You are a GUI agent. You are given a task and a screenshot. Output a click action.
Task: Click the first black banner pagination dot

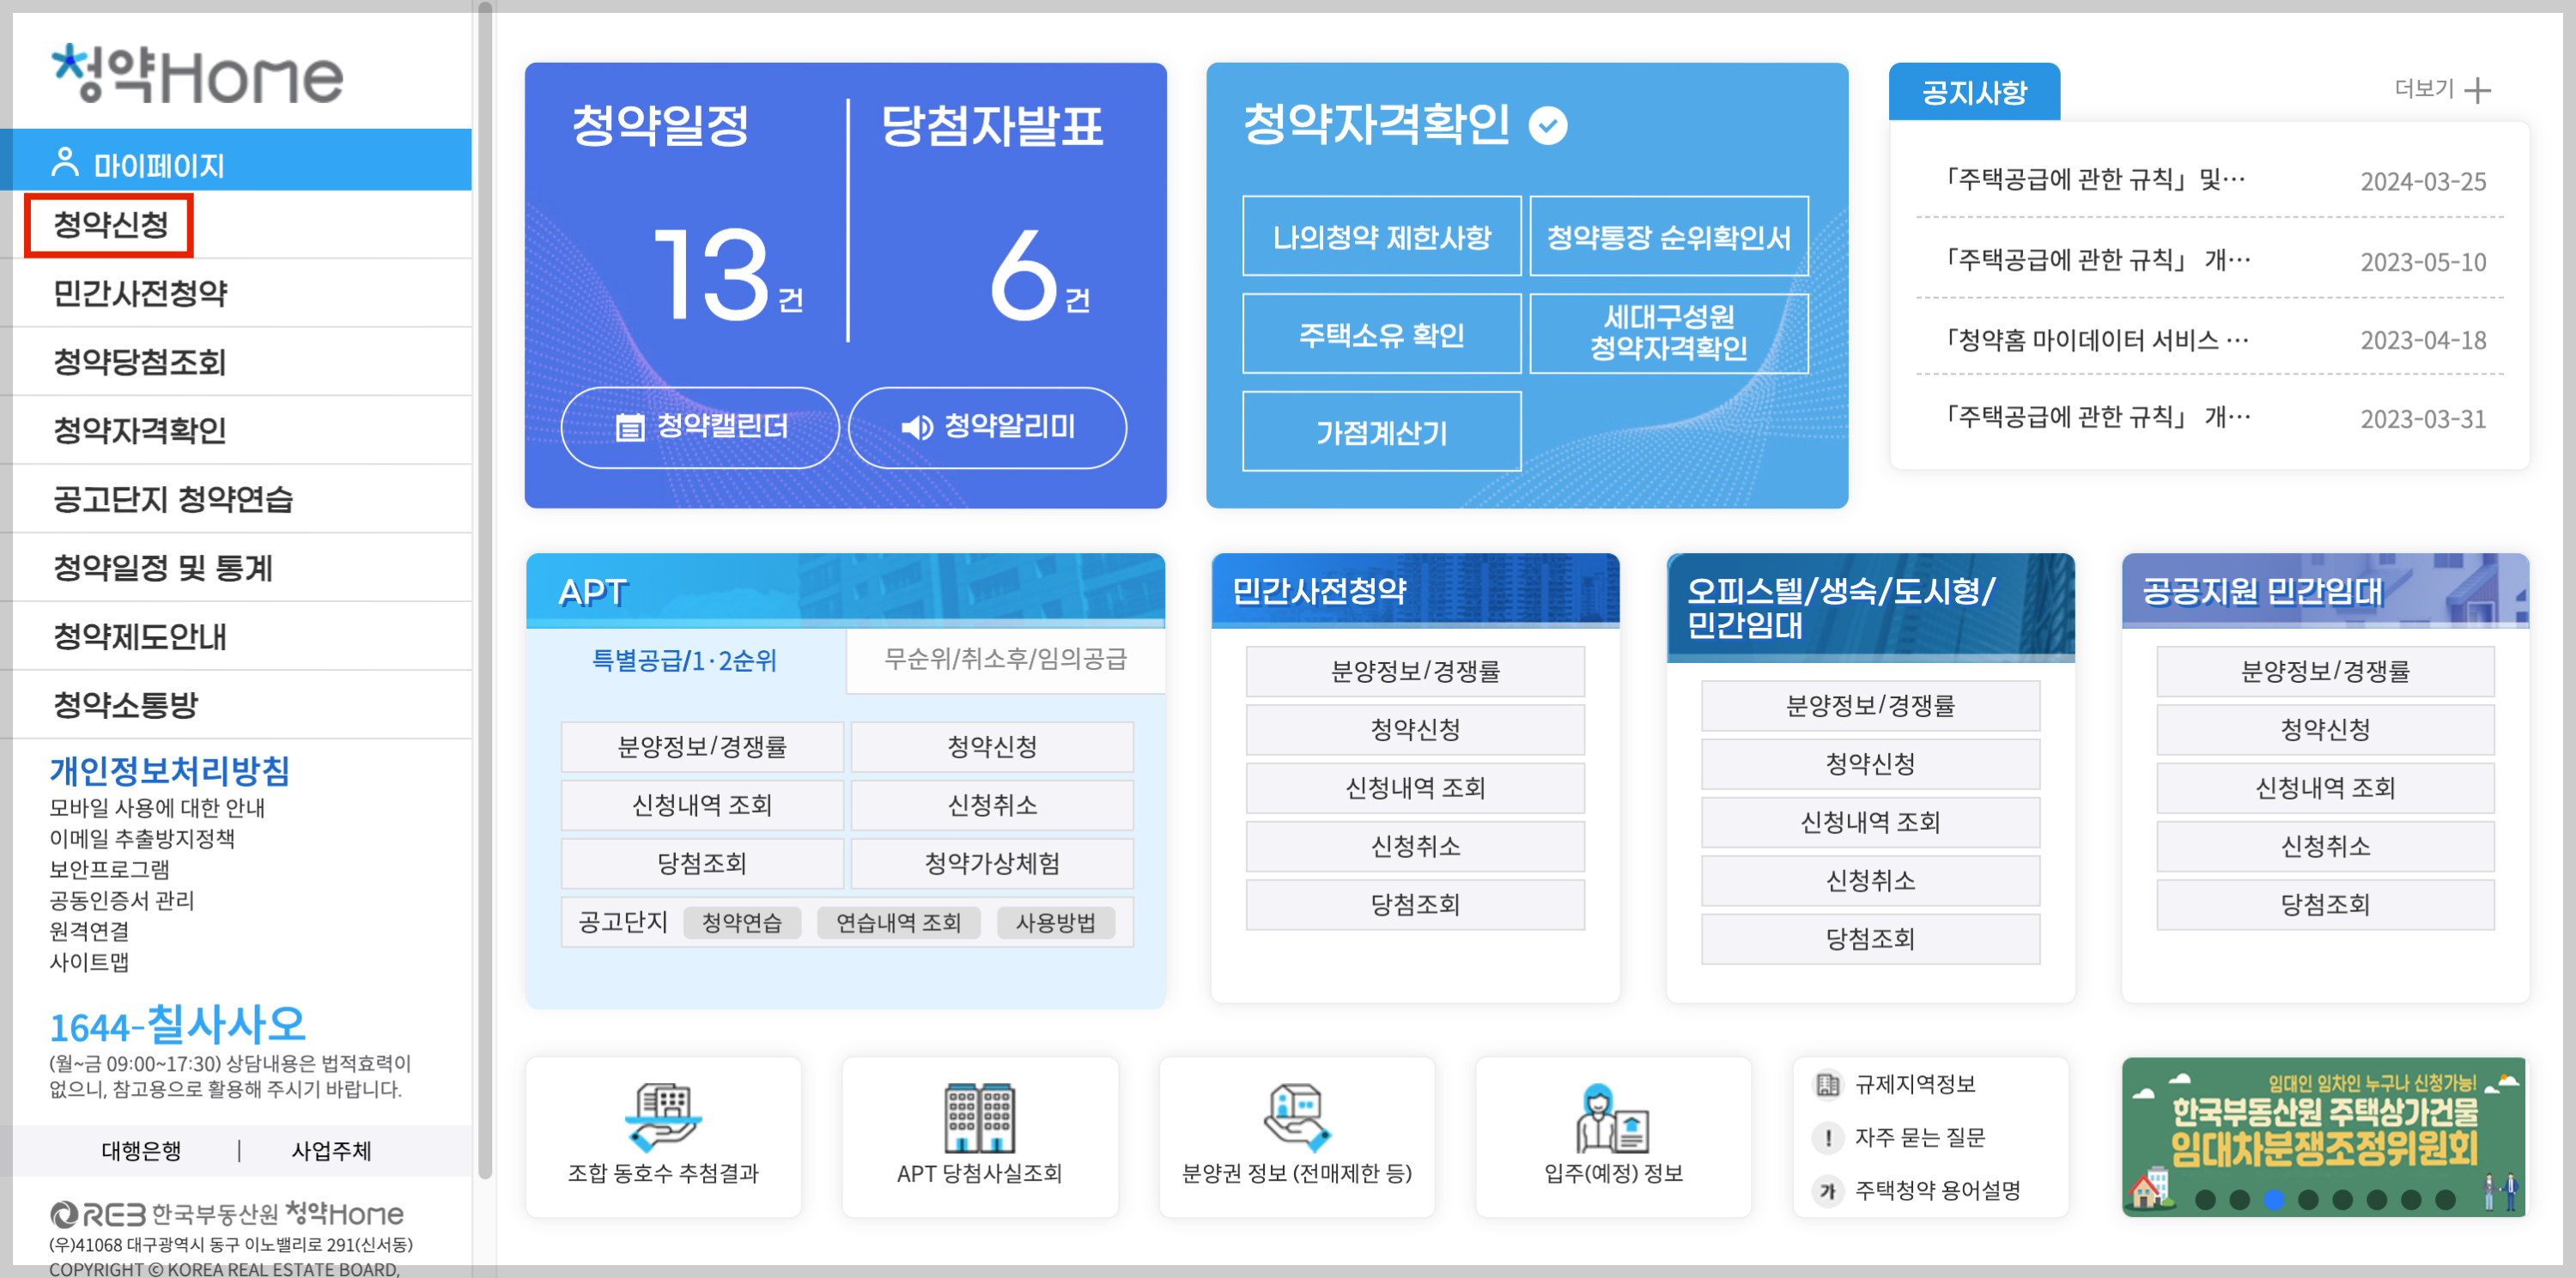2205,1199
